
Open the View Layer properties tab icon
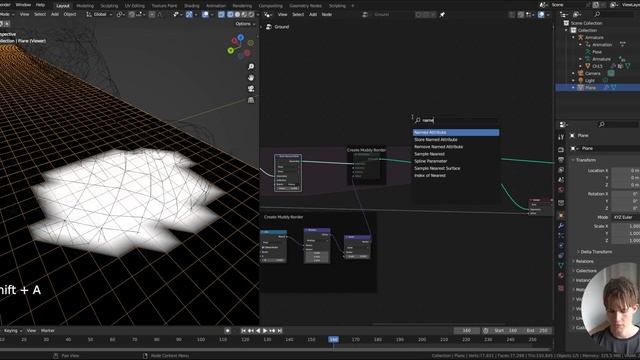pos(561,170)
